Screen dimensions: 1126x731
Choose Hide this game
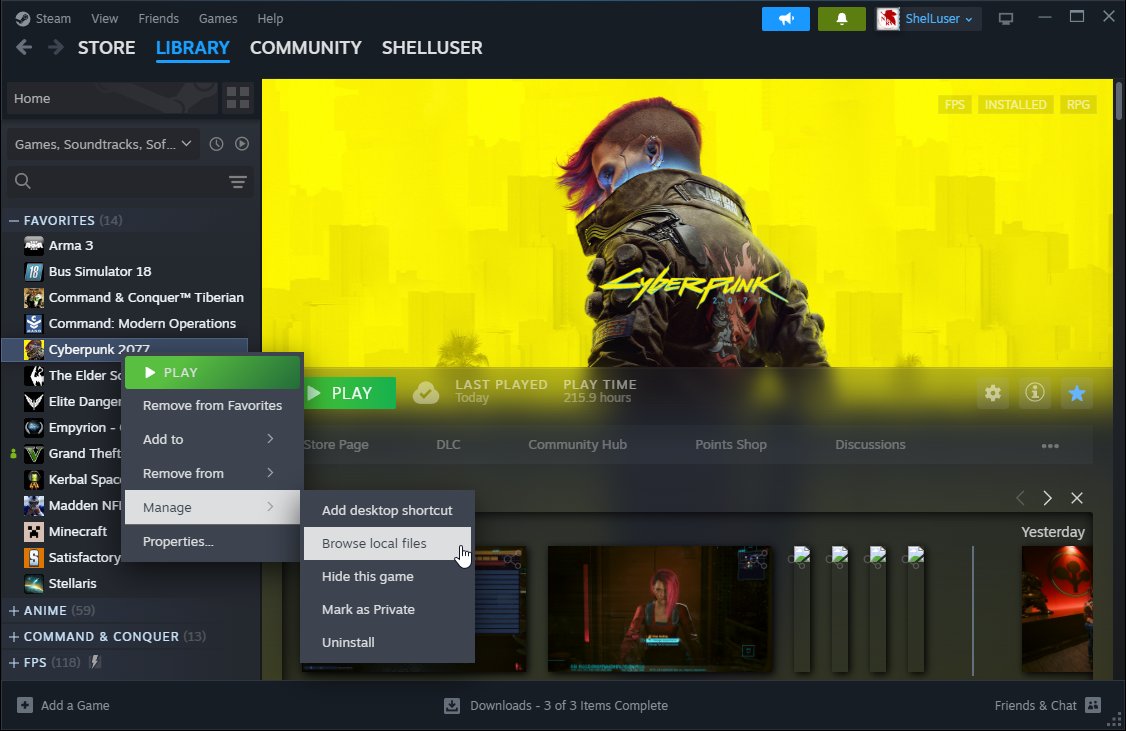(387, 576)
